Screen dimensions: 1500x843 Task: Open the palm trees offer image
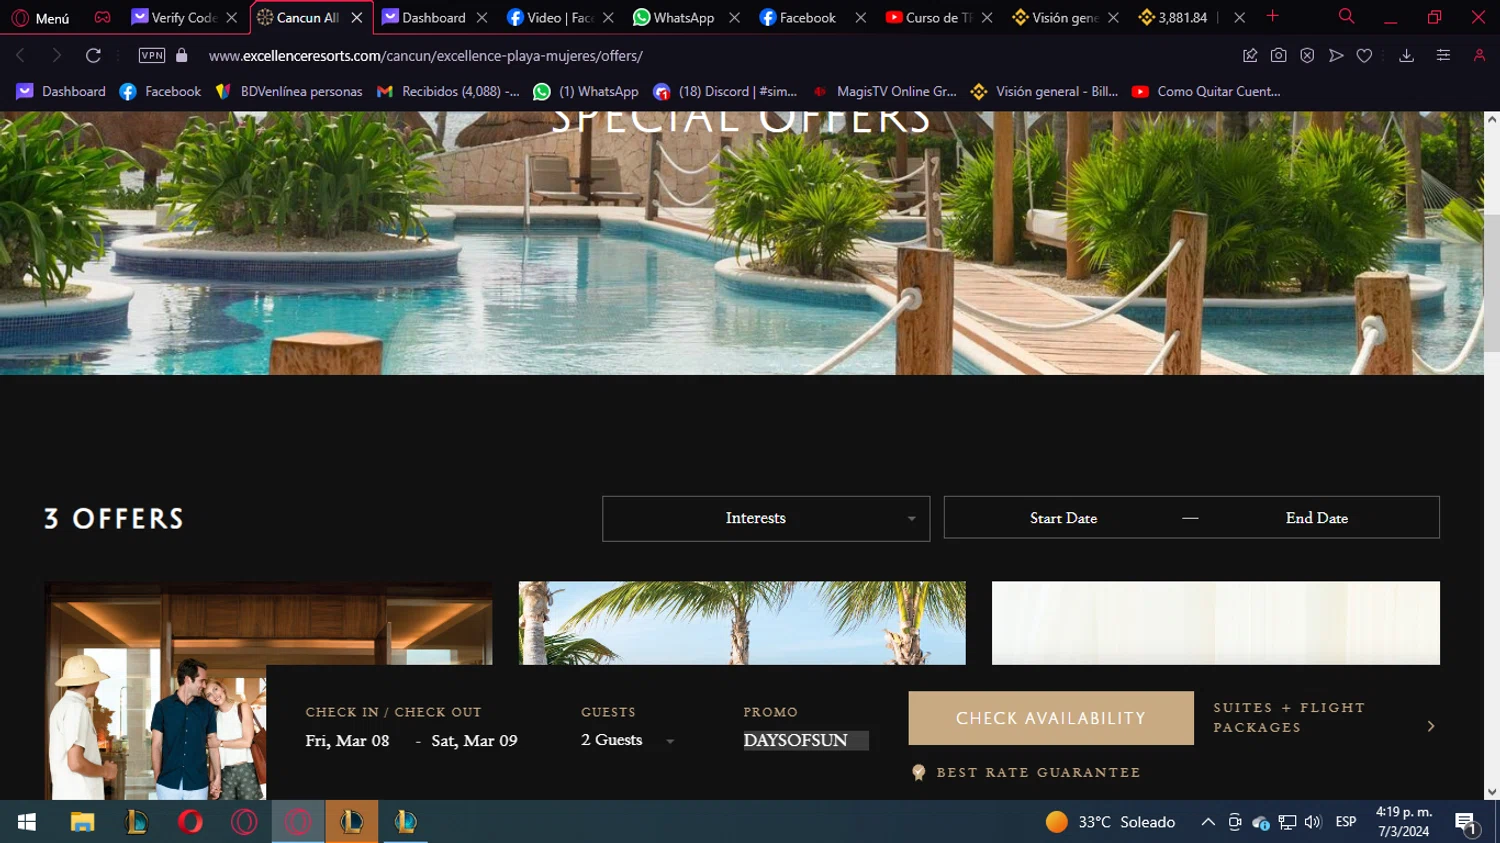coord(742,623)
